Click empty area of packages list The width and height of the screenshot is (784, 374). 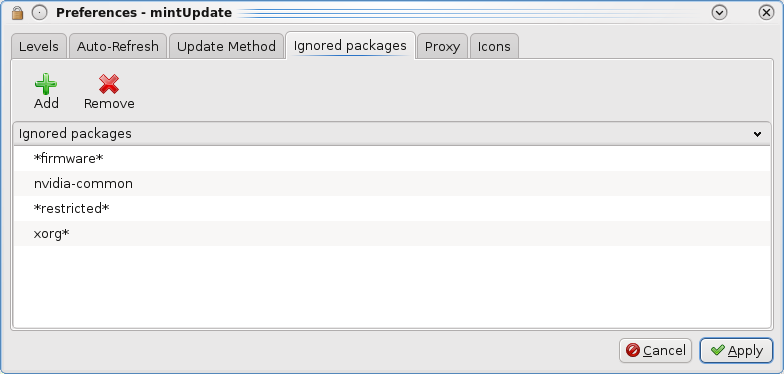click(x=392, y=286)
